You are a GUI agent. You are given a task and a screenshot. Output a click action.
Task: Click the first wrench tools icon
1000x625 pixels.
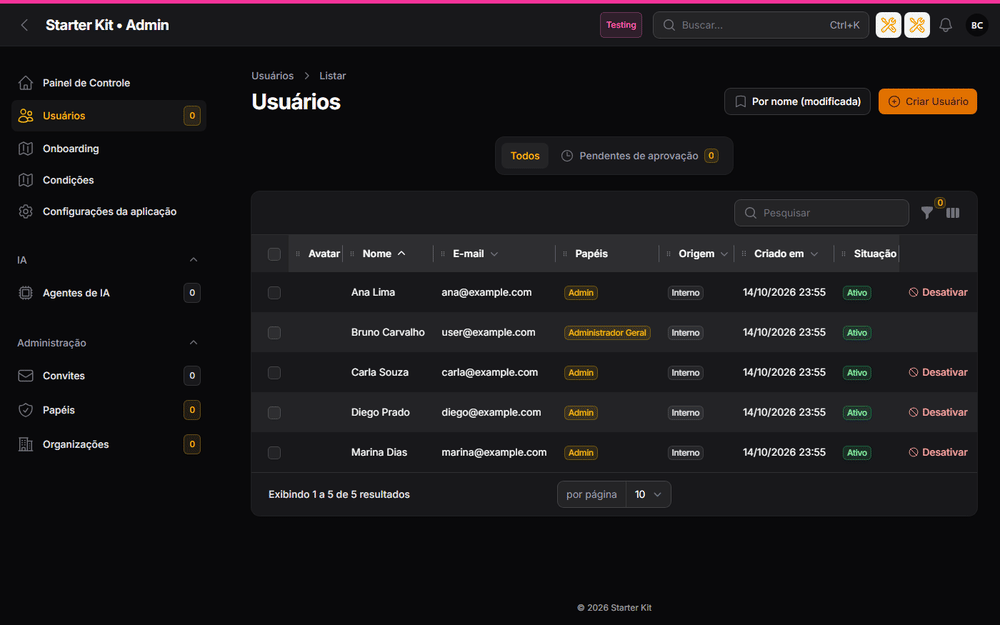(888, 25)
